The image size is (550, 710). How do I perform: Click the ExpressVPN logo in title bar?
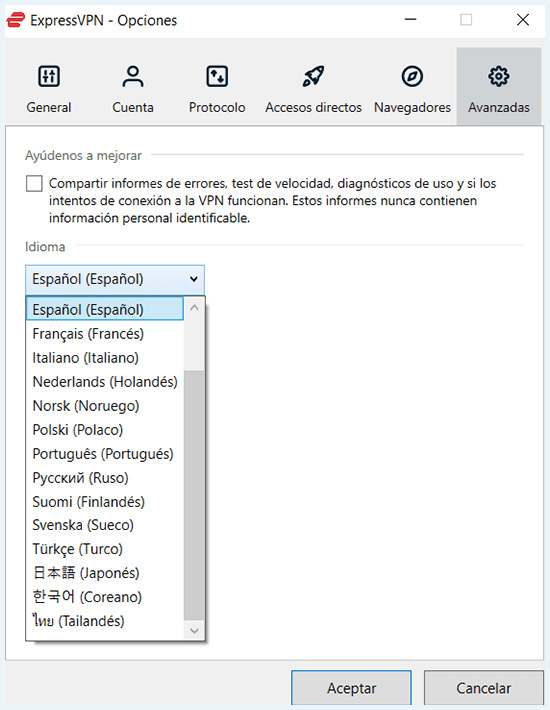pos(15,20)
